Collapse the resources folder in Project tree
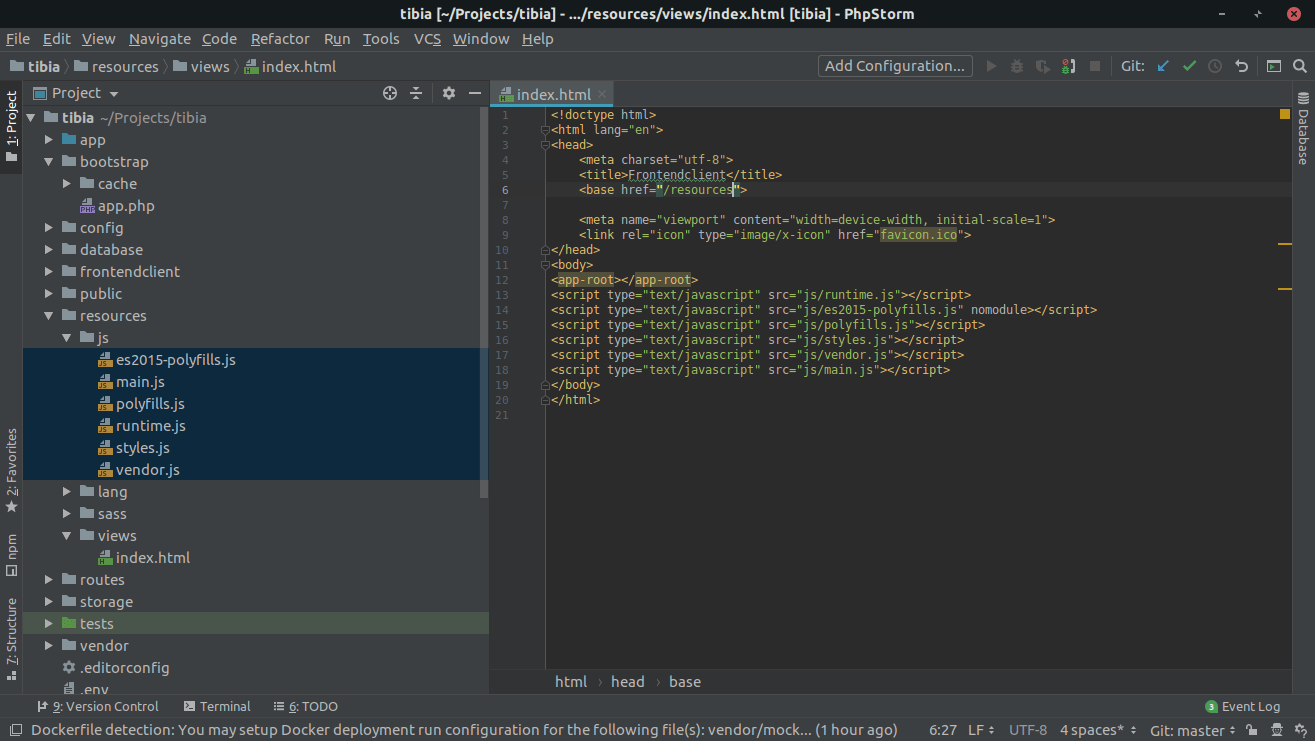 pyautogui.click(x=47, y=315)
